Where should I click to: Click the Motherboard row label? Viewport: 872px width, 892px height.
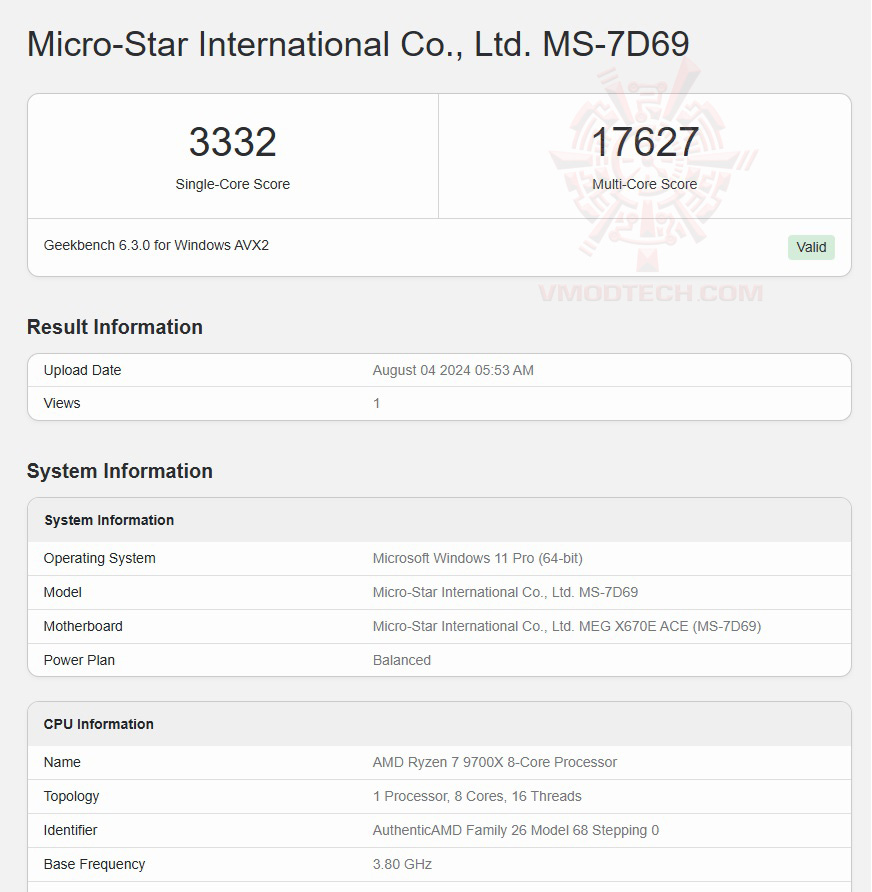click(83, 626)
